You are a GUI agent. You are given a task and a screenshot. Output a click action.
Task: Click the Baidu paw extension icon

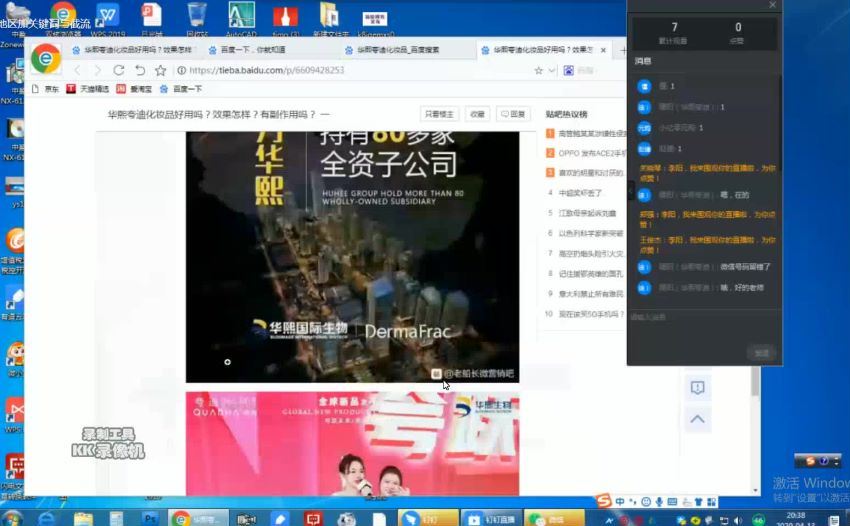tap(569, 70)
